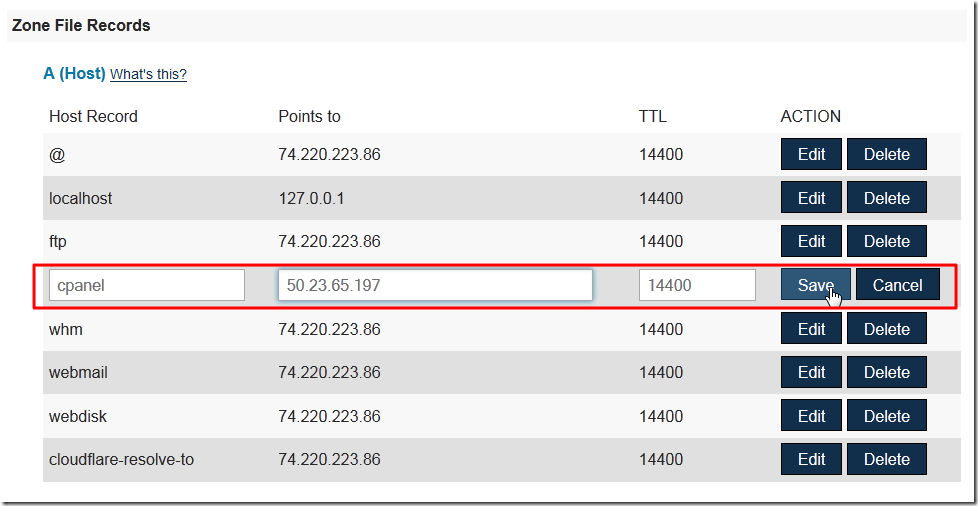Edit the ftp record
Image resolution: width=978 pixels, height=506 pixels.
[x=811, y=241]
